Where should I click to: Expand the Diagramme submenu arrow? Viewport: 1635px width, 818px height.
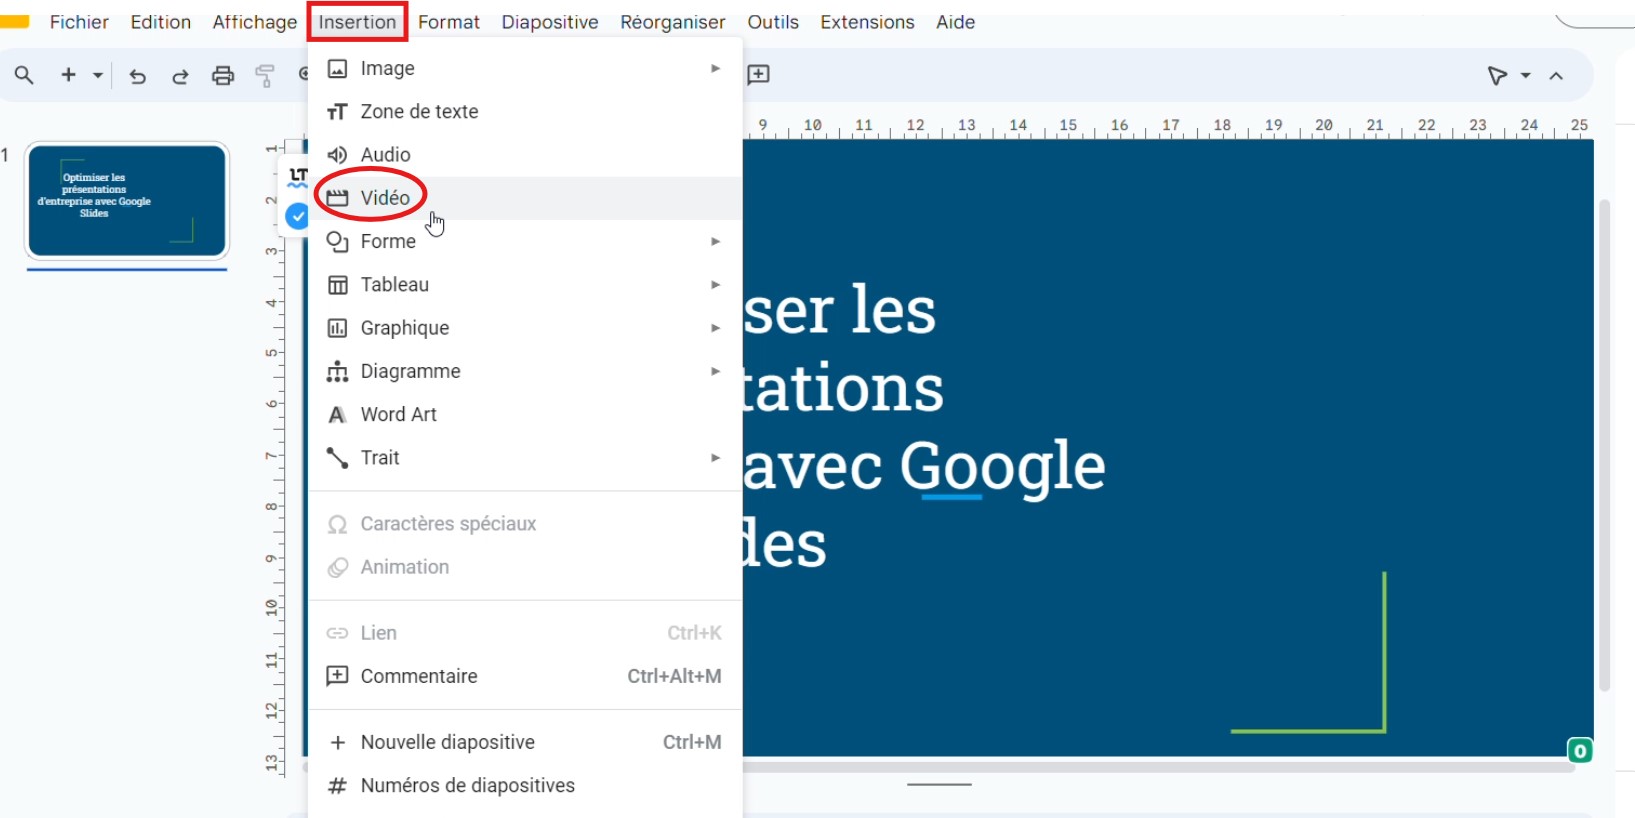715,371
